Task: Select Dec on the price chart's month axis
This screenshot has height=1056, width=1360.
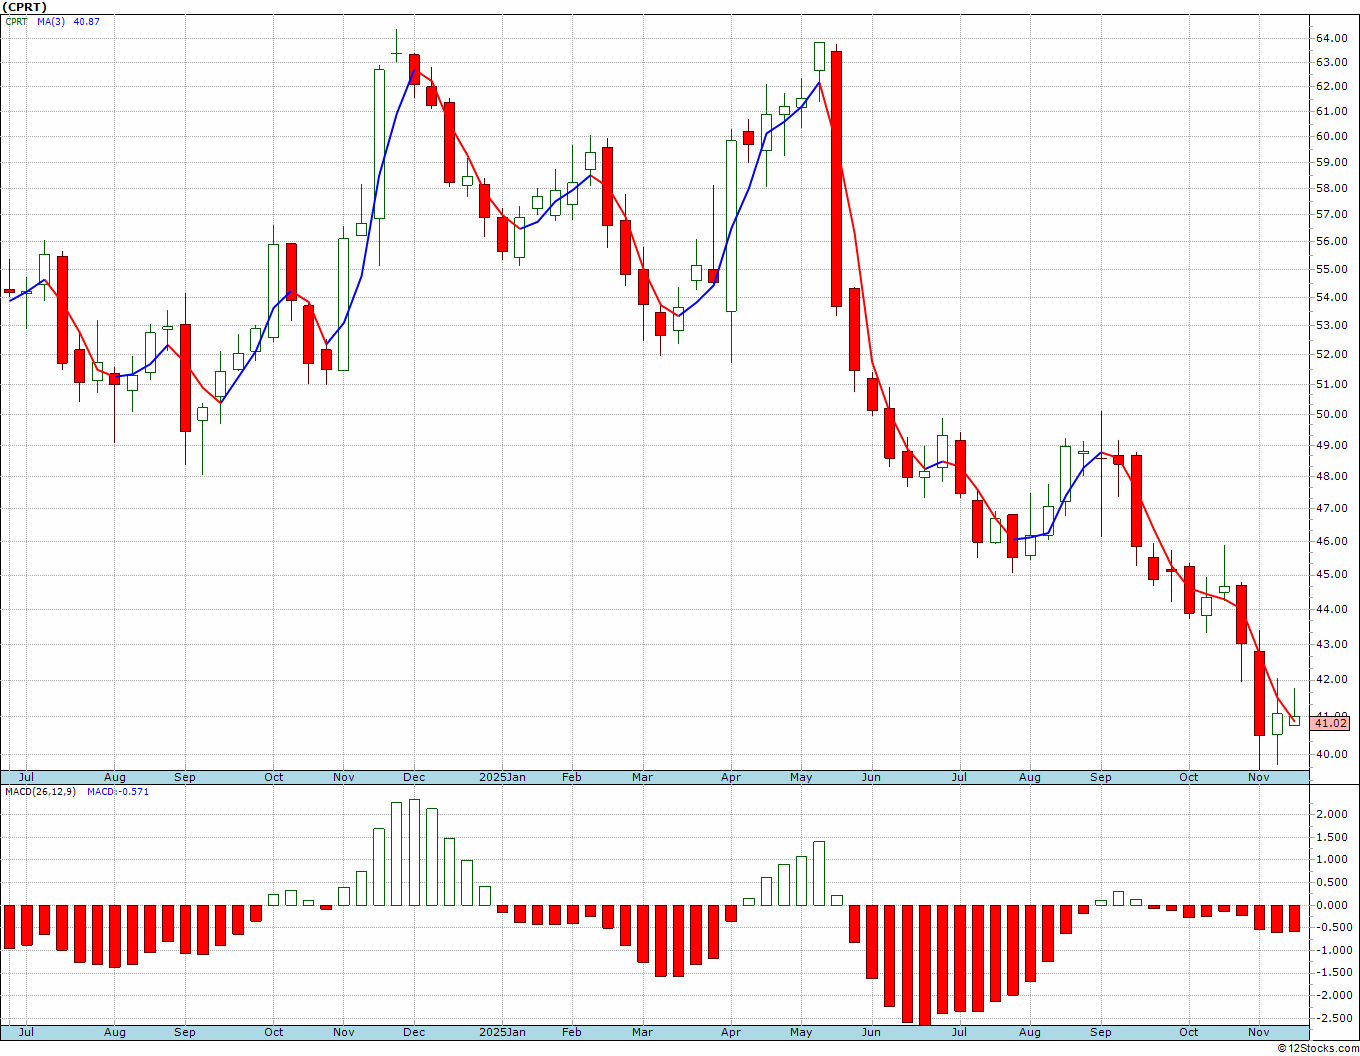Action: click(414, 777)
